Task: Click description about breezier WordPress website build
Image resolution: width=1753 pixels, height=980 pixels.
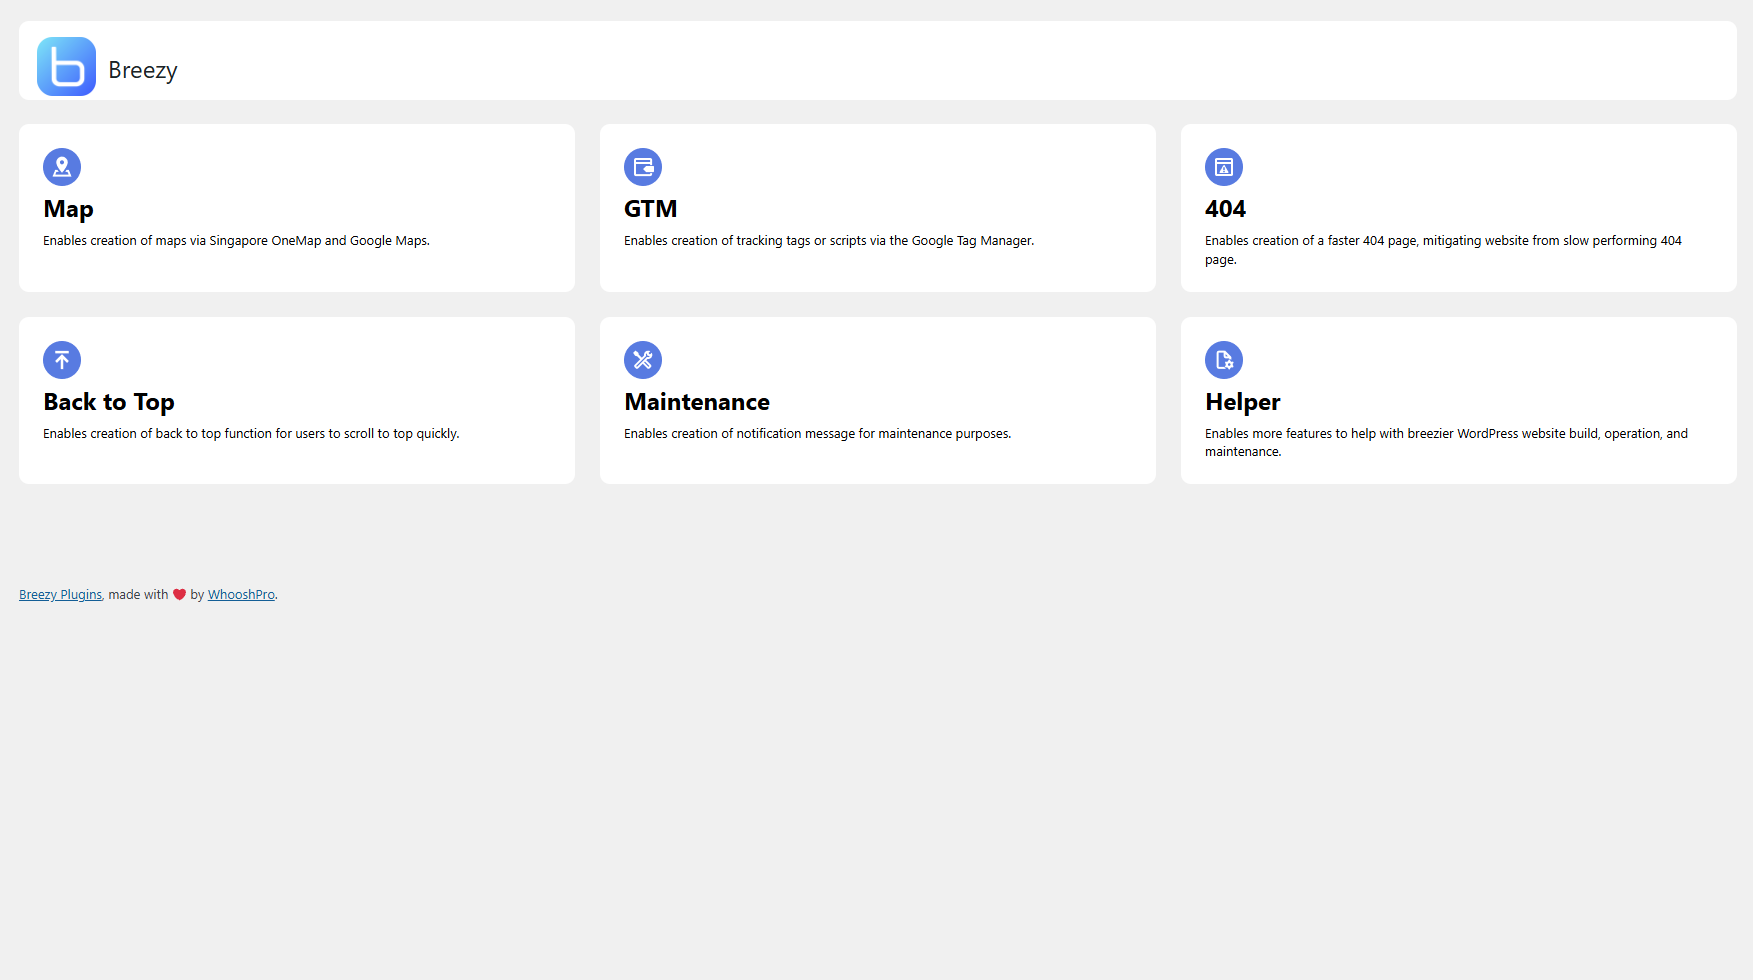Action: [1446, 443]
